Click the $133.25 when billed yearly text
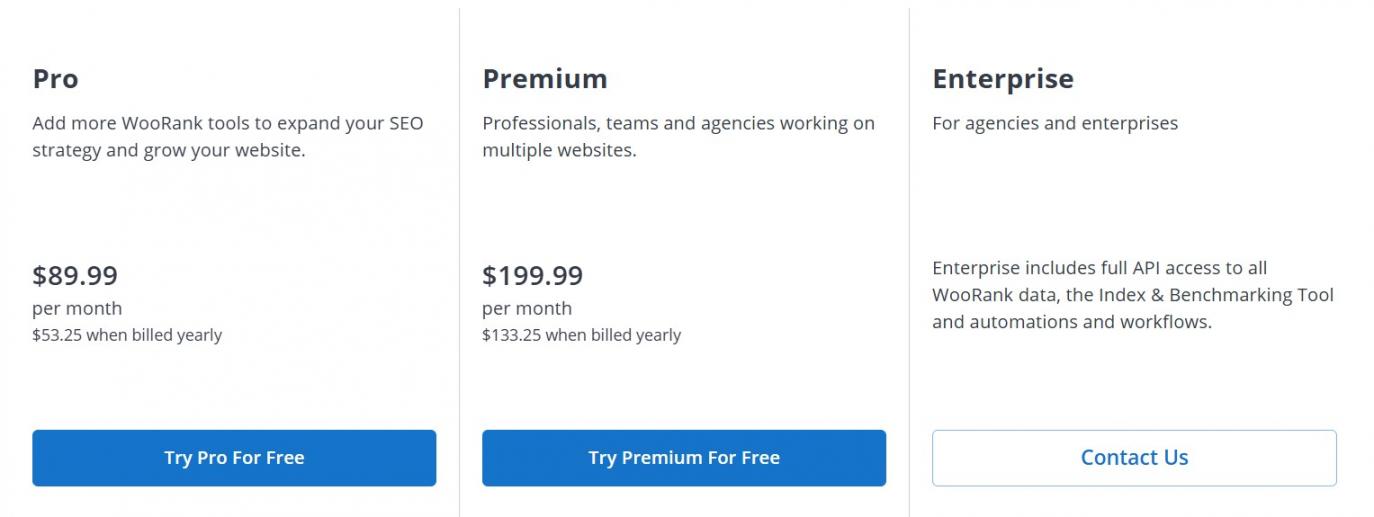 click(x=581, y=335)
